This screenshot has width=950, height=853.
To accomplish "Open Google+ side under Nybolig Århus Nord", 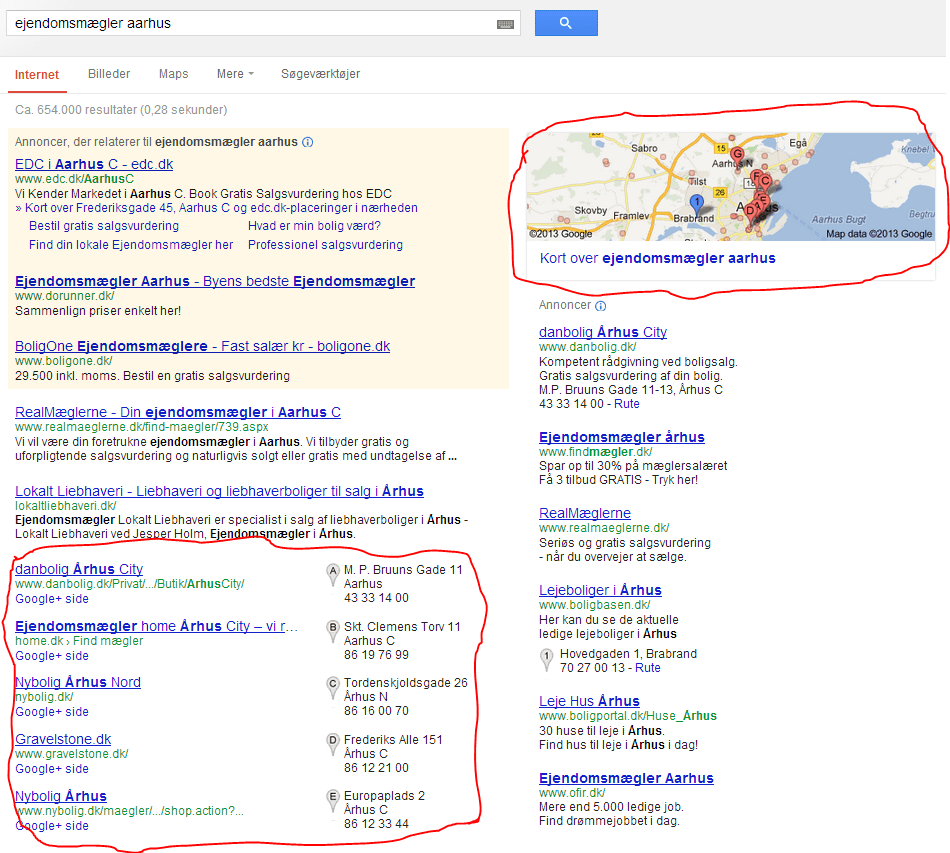I will pos(52,712).
